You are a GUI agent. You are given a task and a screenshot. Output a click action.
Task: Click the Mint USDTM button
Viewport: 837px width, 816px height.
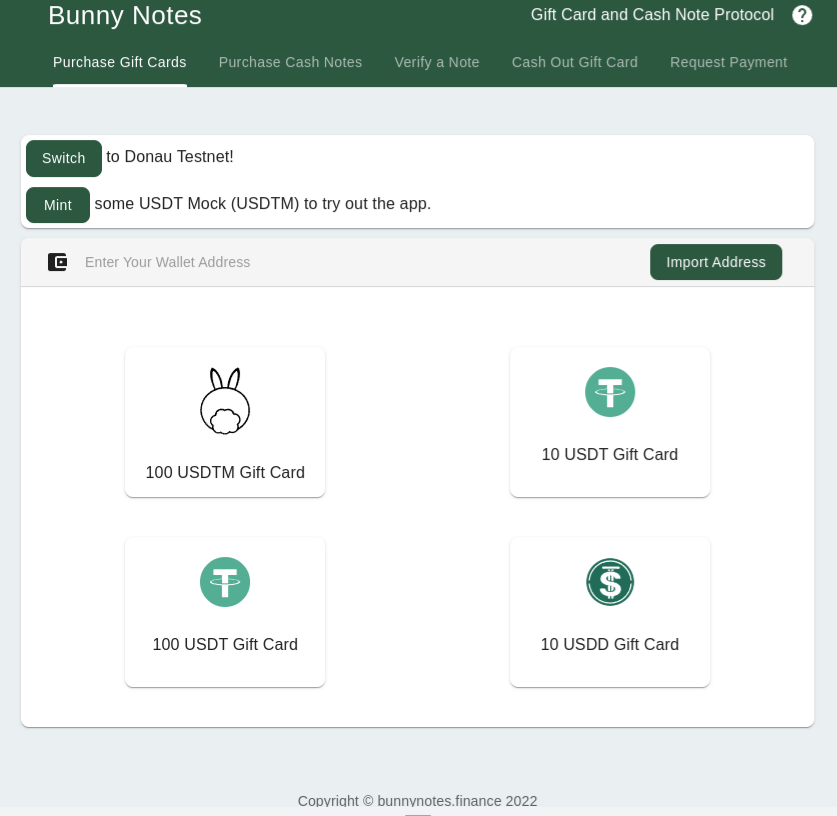click(x=58, y=205)
